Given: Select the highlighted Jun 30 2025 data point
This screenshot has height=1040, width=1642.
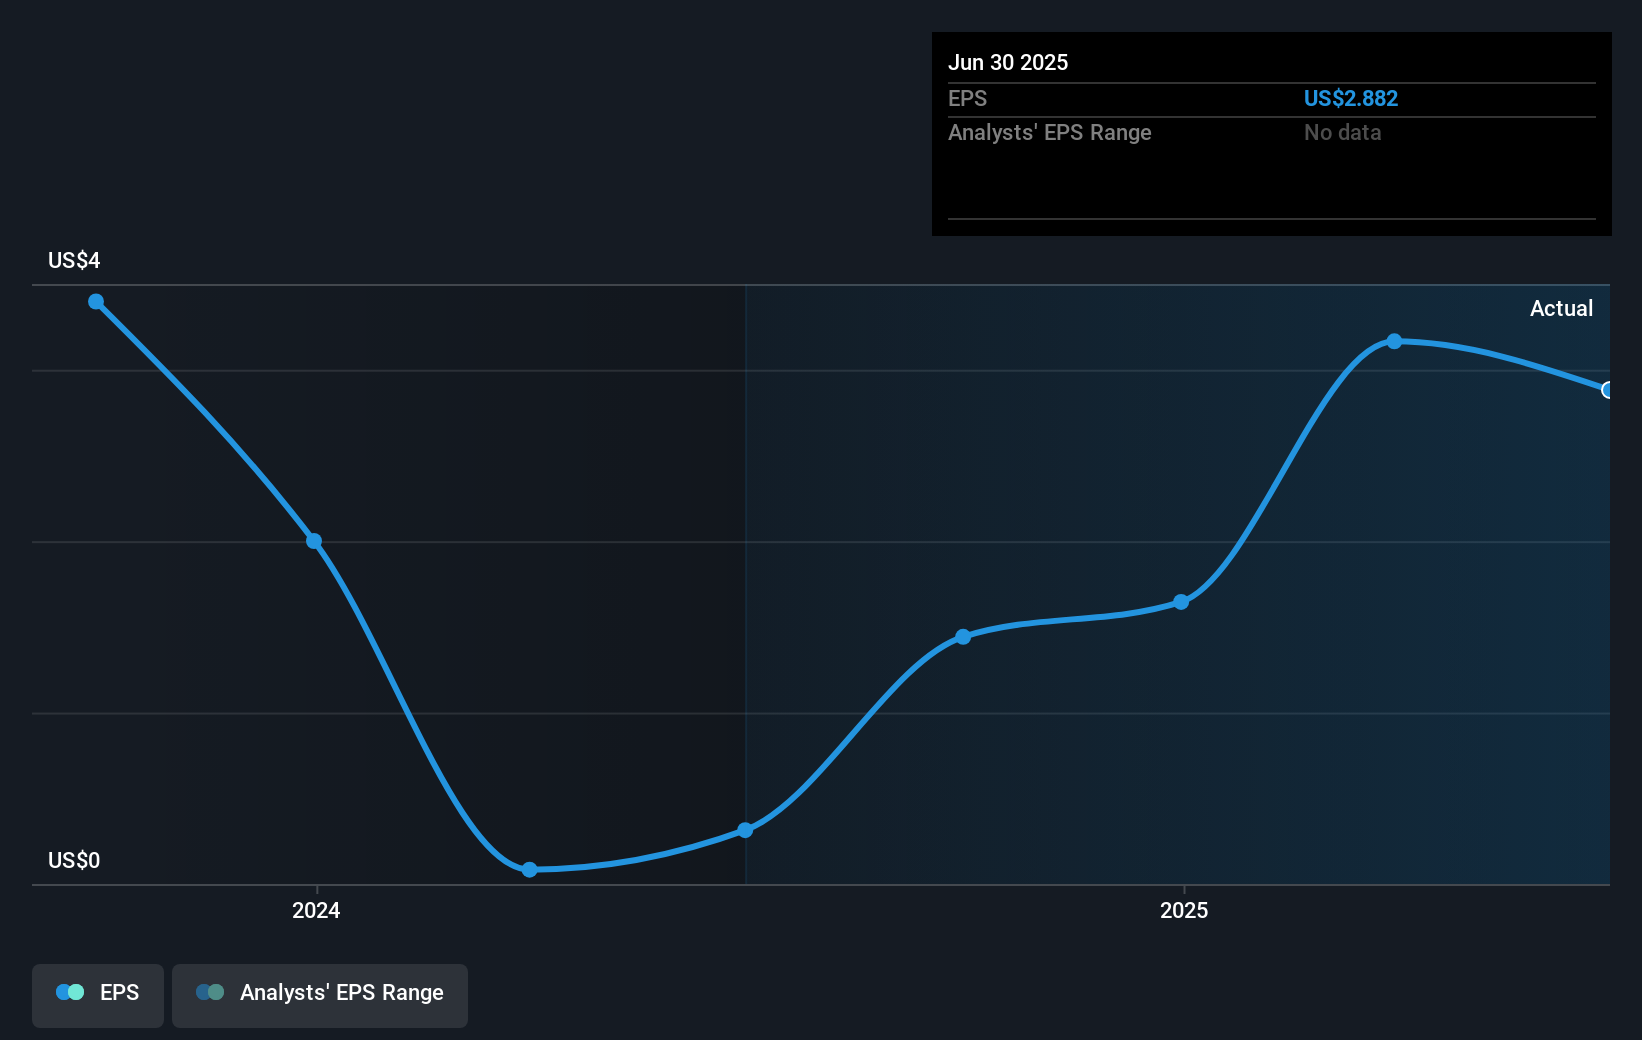Looking at the screenshot, I should [x=1607, y=390].
